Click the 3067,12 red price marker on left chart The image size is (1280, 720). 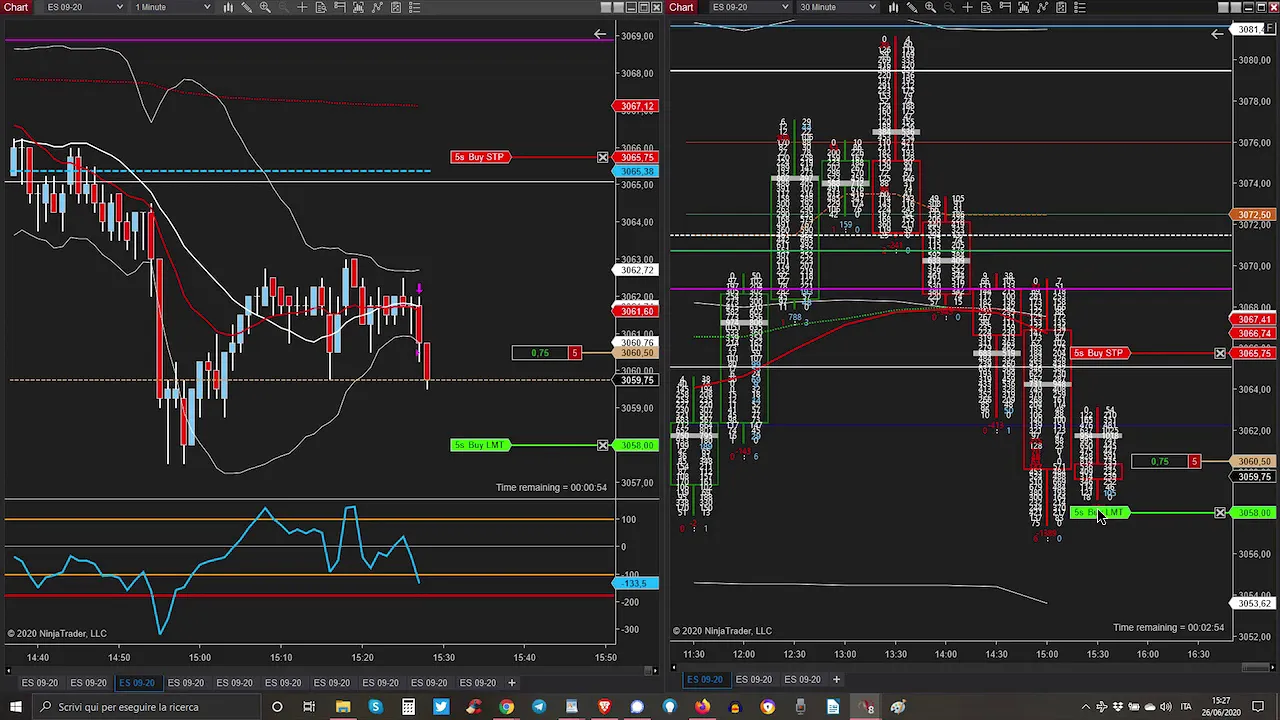(636, 106)
